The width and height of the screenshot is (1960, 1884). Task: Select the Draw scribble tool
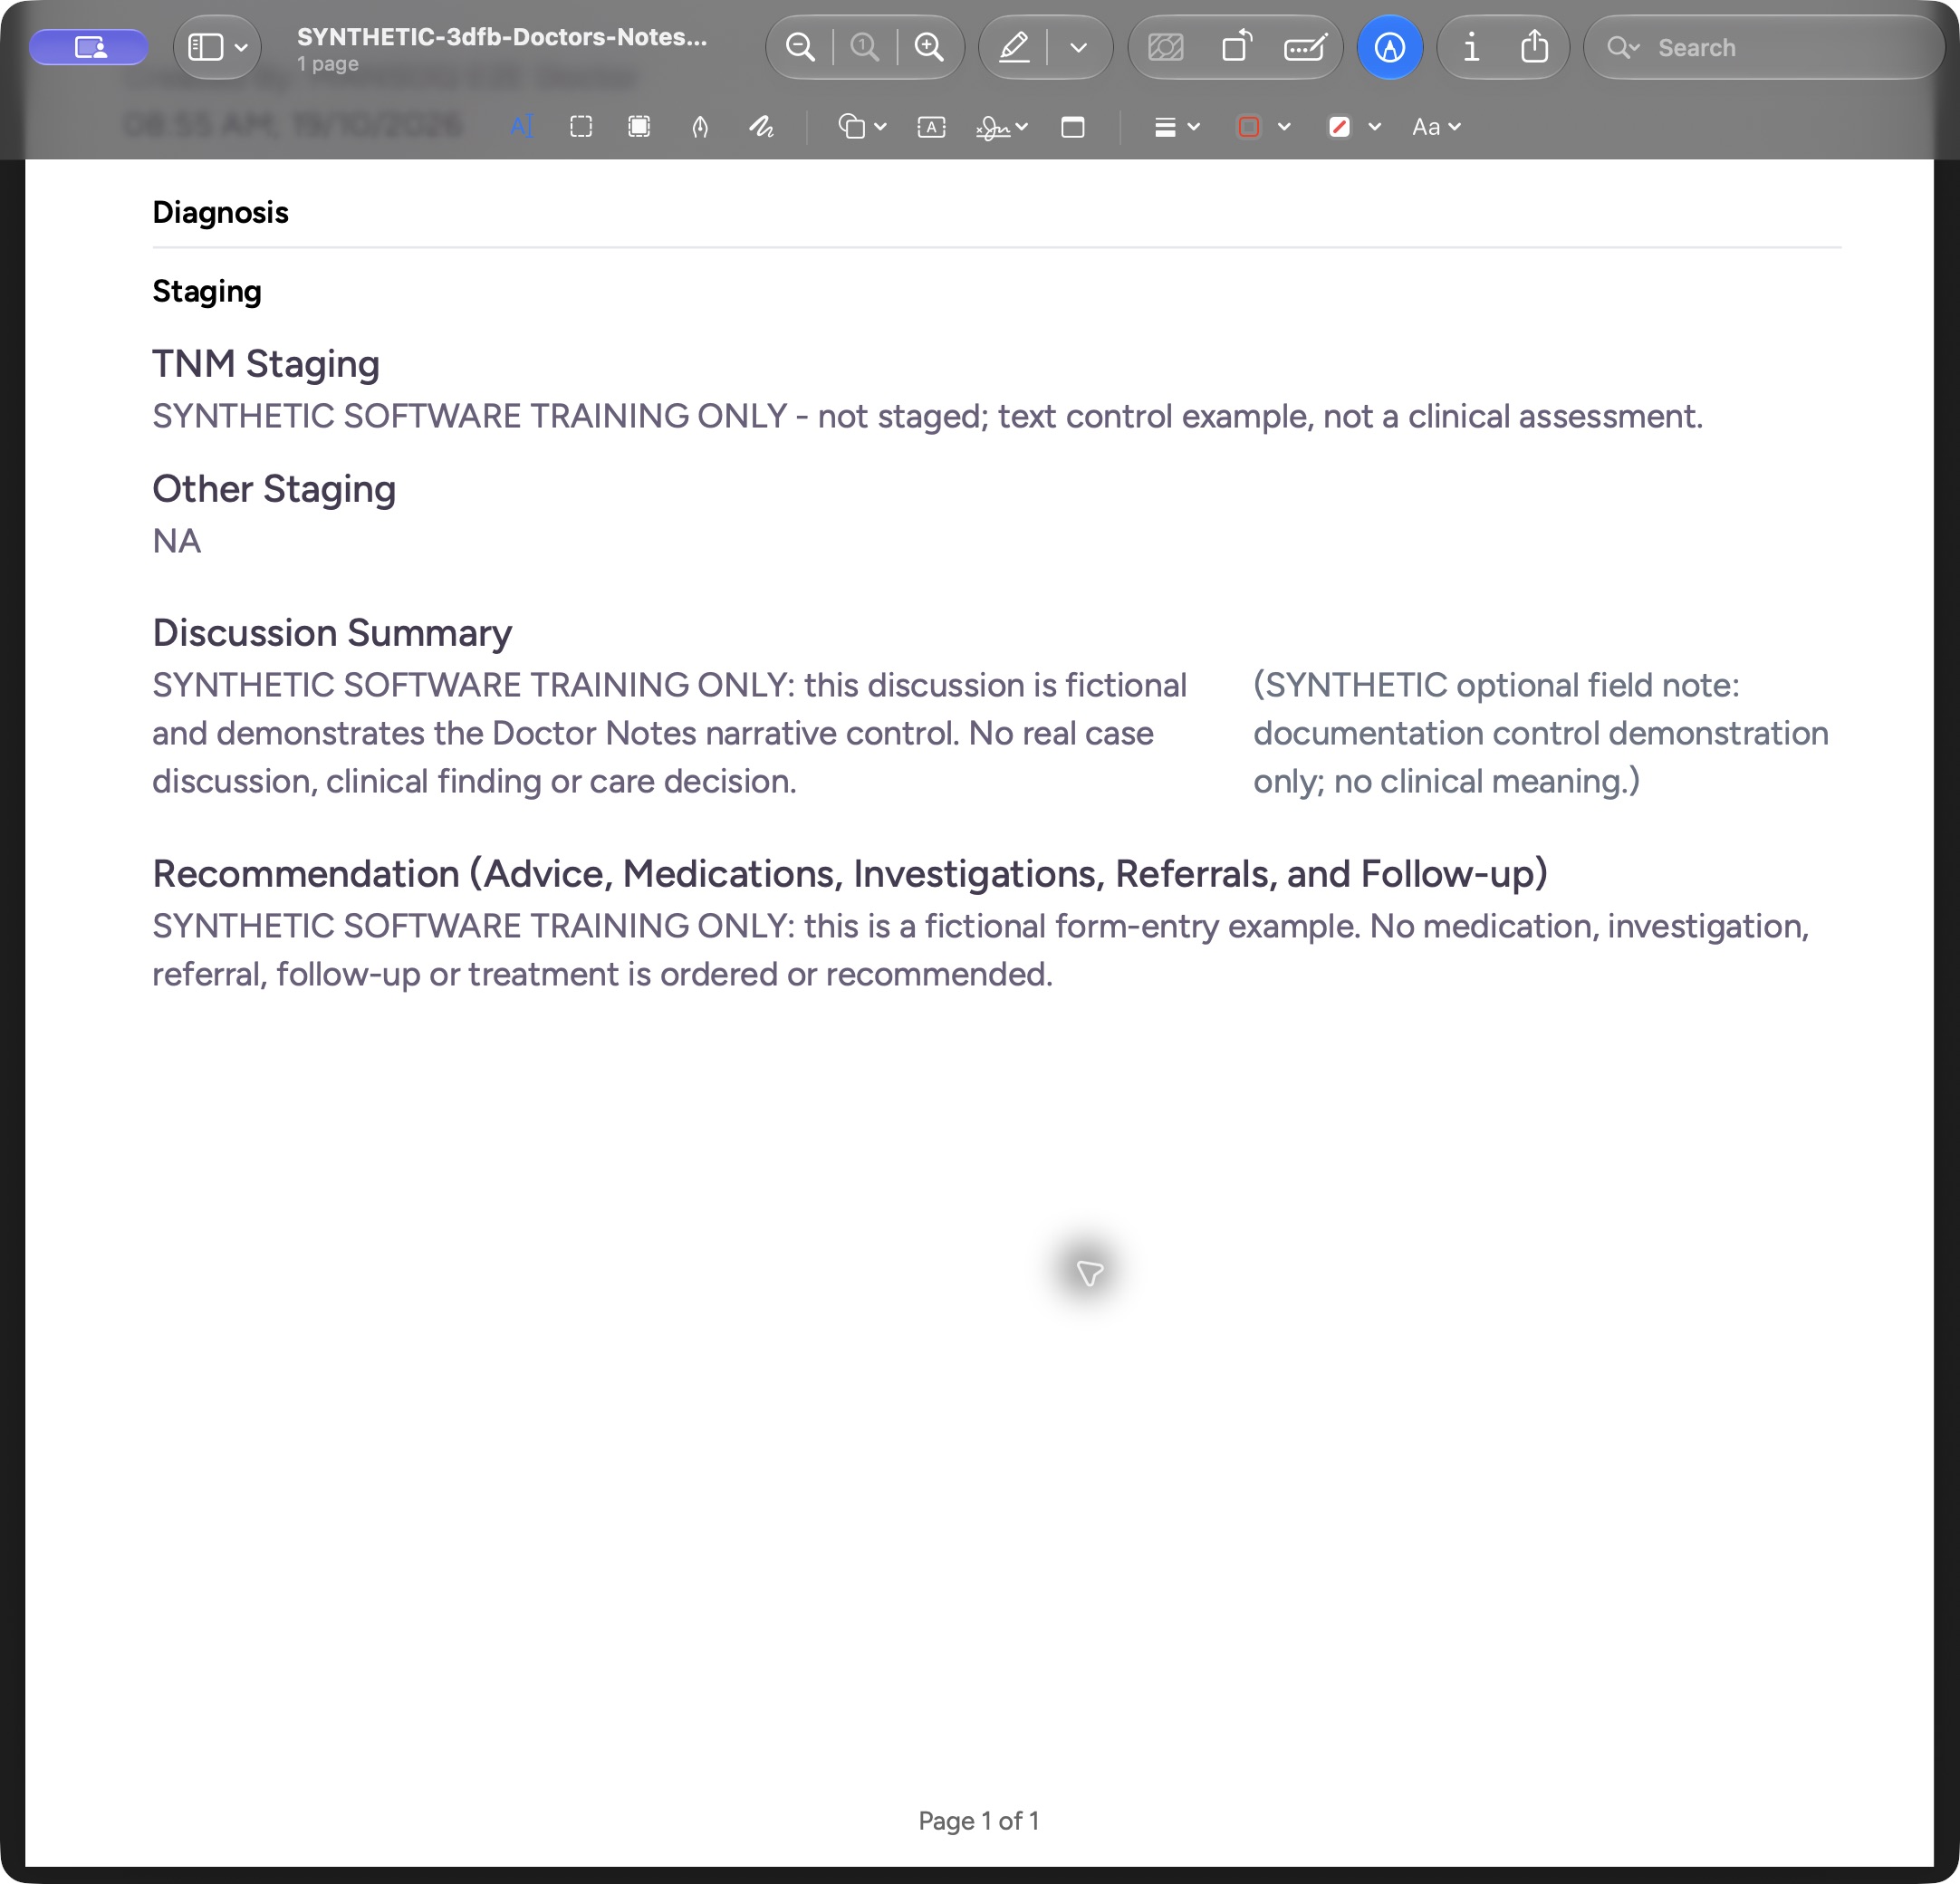coord(762,127)
